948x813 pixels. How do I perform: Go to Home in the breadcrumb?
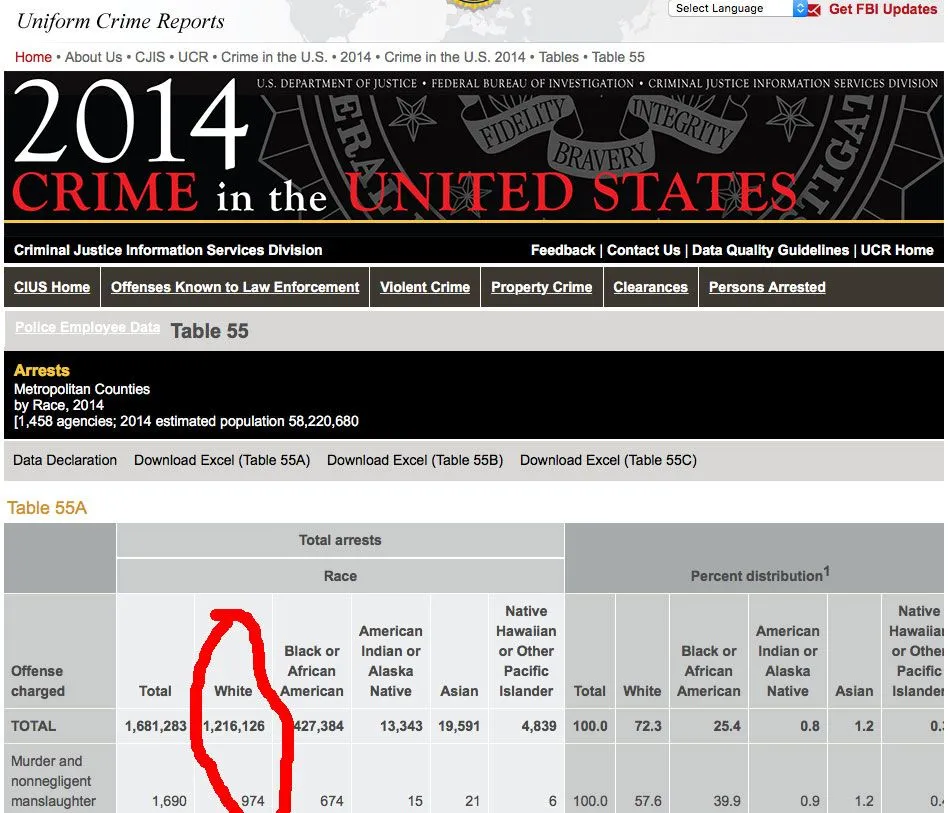click(33, 57)
